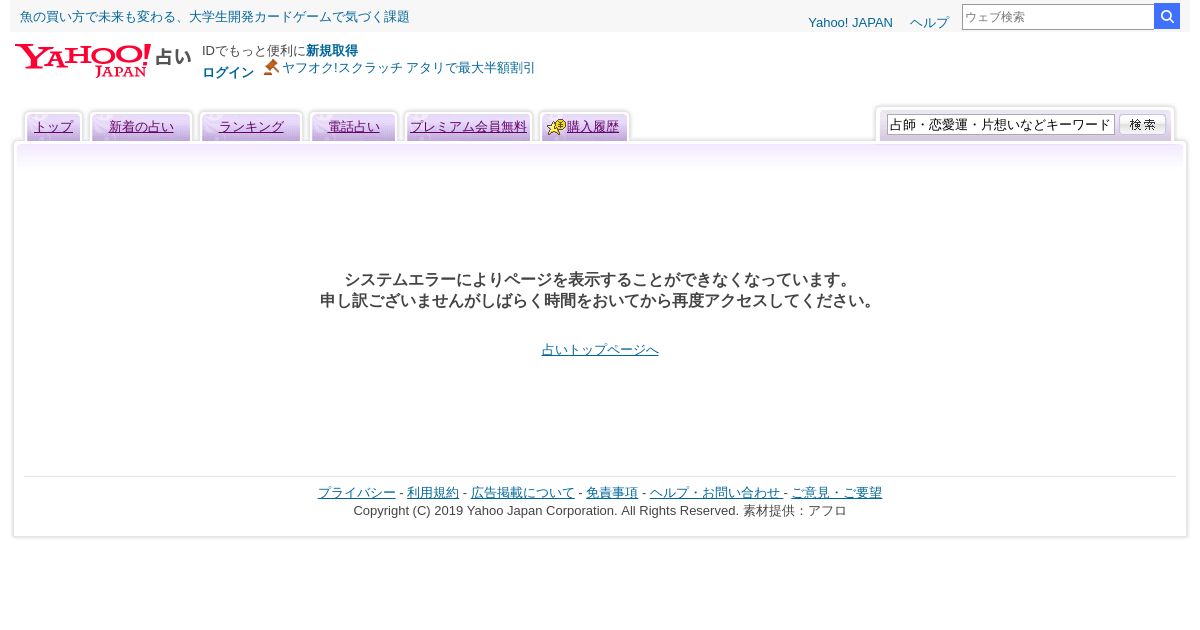Click the blue web search magnifier button
Viewport: 1200px width, 630px height.
coord(1167,17)
